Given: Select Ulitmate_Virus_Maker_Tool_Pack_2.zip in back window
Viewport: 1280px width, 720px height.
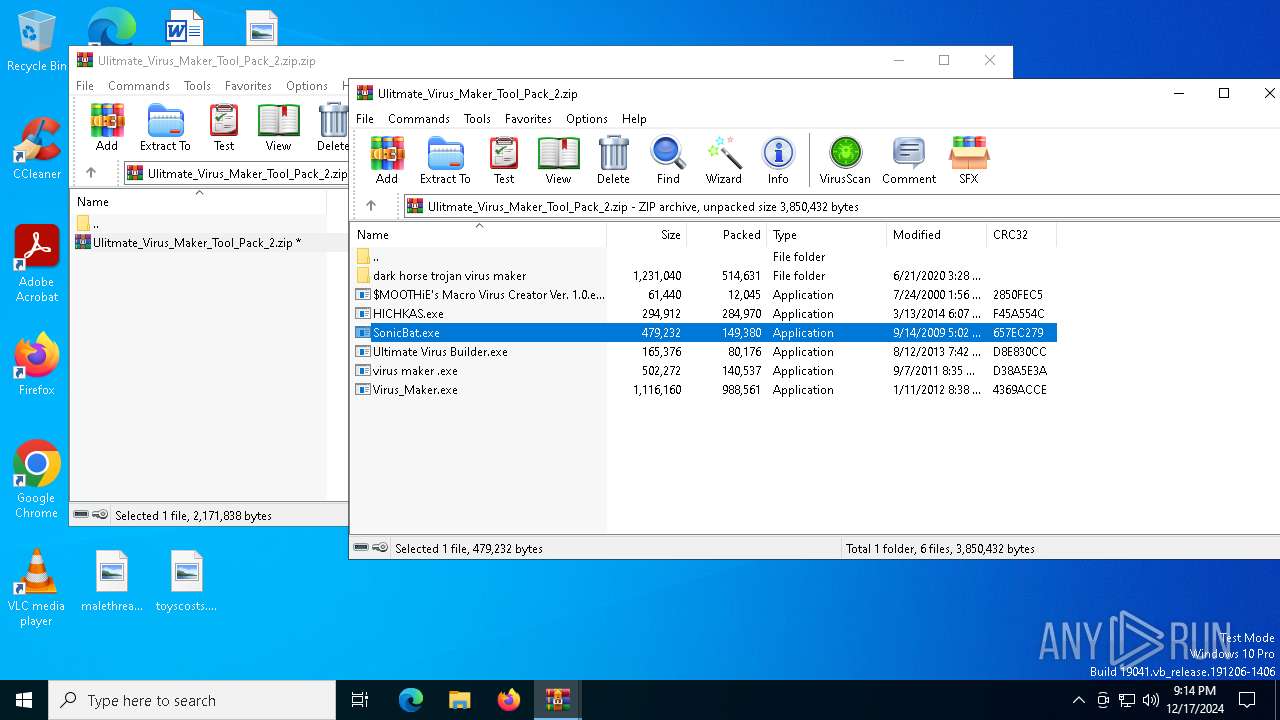Looking at the screenshot, I should click(198, 242).
